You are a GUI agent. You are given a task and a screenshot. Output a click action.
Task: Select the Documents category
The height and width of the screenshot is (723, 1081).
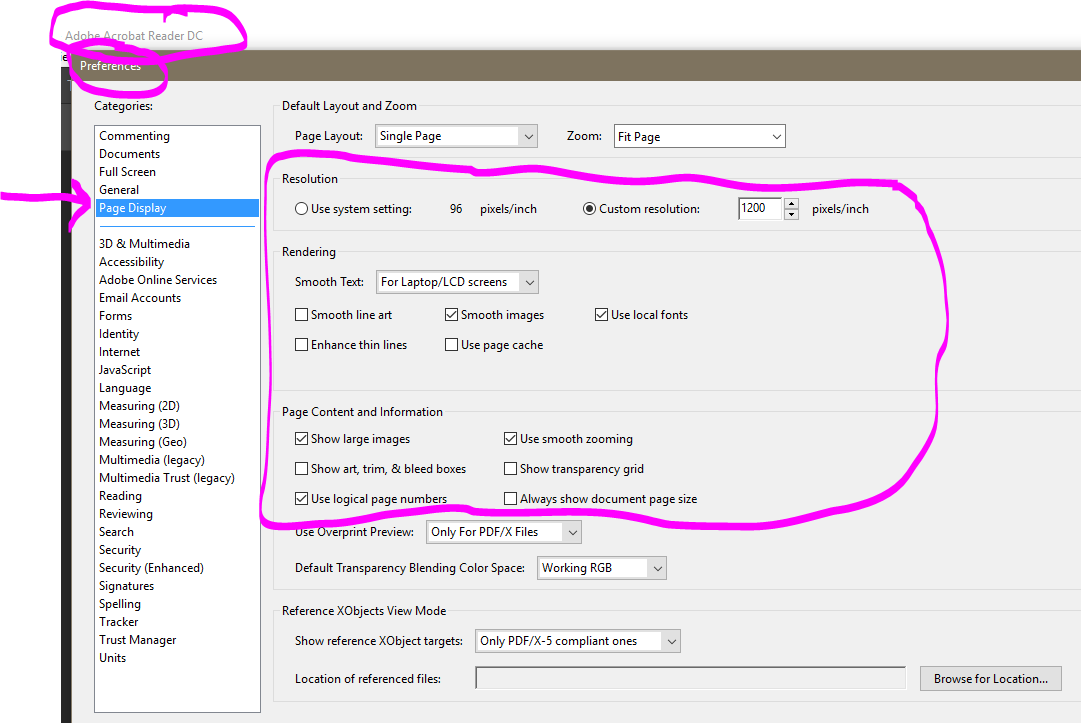click(x=130, y=154)
